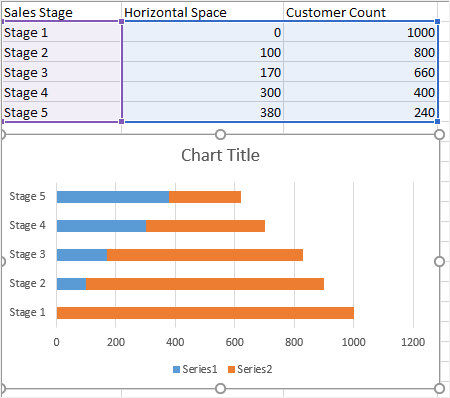Click the orange Series2 bar for Stage 3

point(205,255)
